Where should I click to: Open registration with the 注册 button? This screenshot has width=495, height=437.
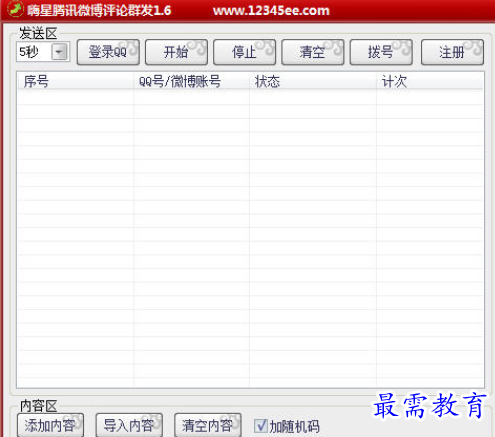[x=452, y=52]
